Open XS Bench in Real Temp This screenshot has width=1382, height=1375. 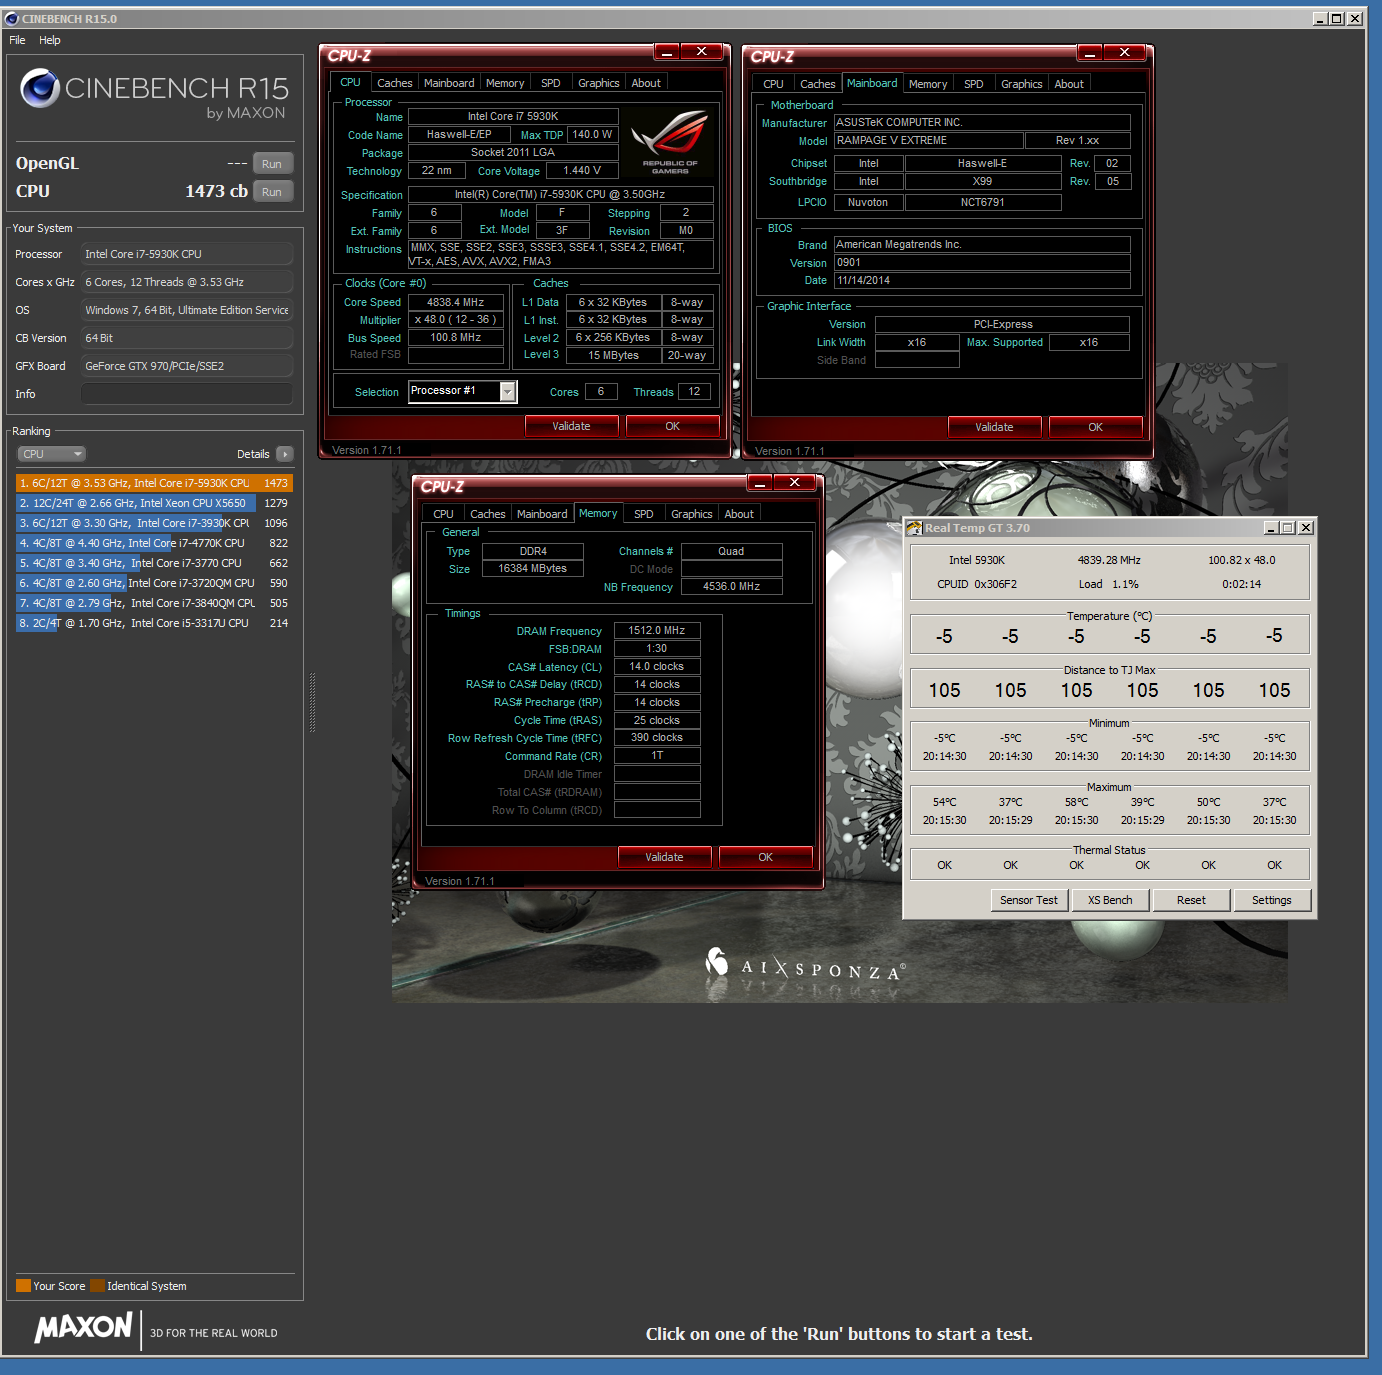point(1110,900)
